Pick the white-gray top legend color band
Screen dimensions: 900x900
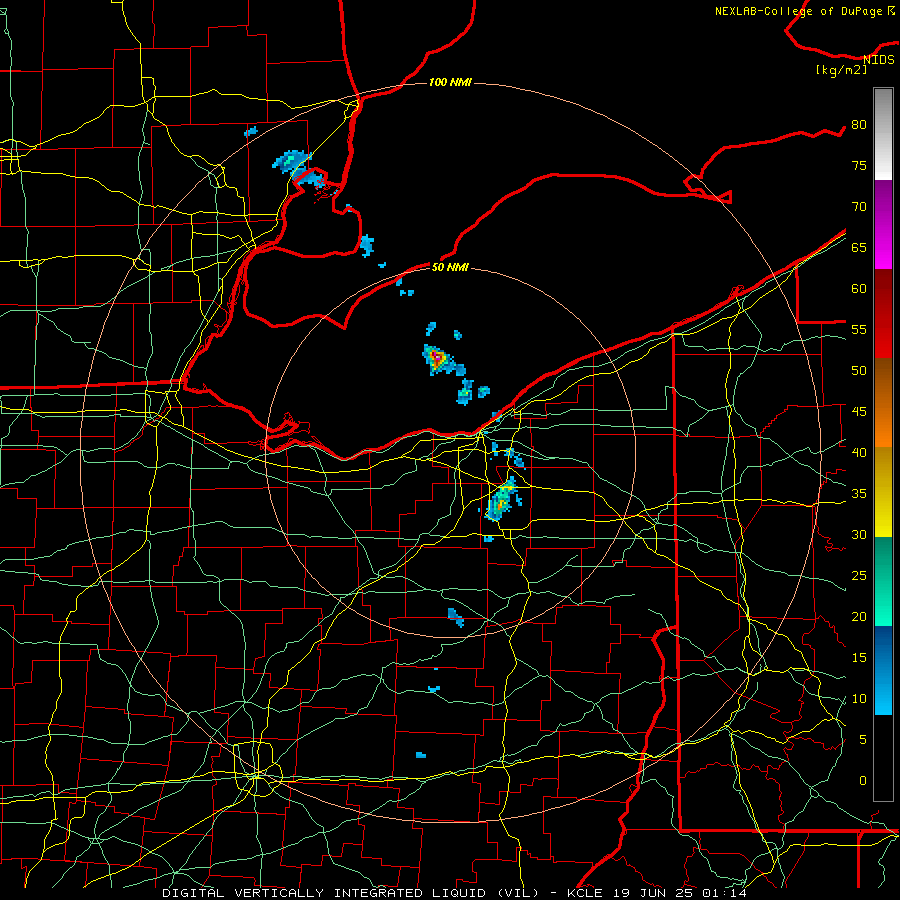click(883, 134)
